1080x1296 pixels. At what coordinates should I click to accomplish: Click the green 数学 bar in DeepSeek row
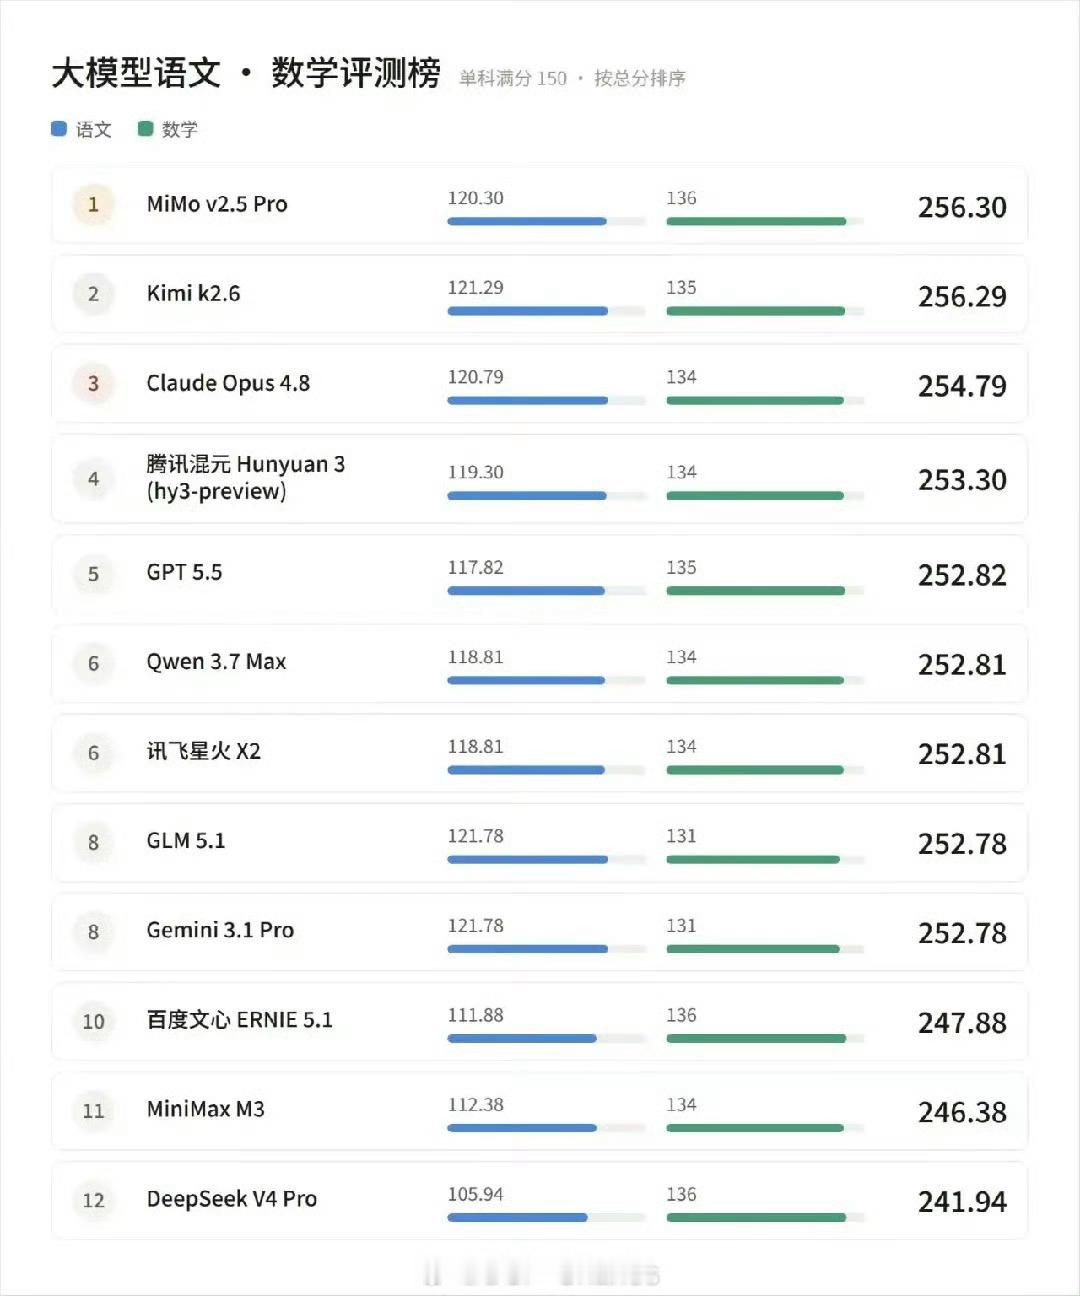click(x=756, y=1218)
